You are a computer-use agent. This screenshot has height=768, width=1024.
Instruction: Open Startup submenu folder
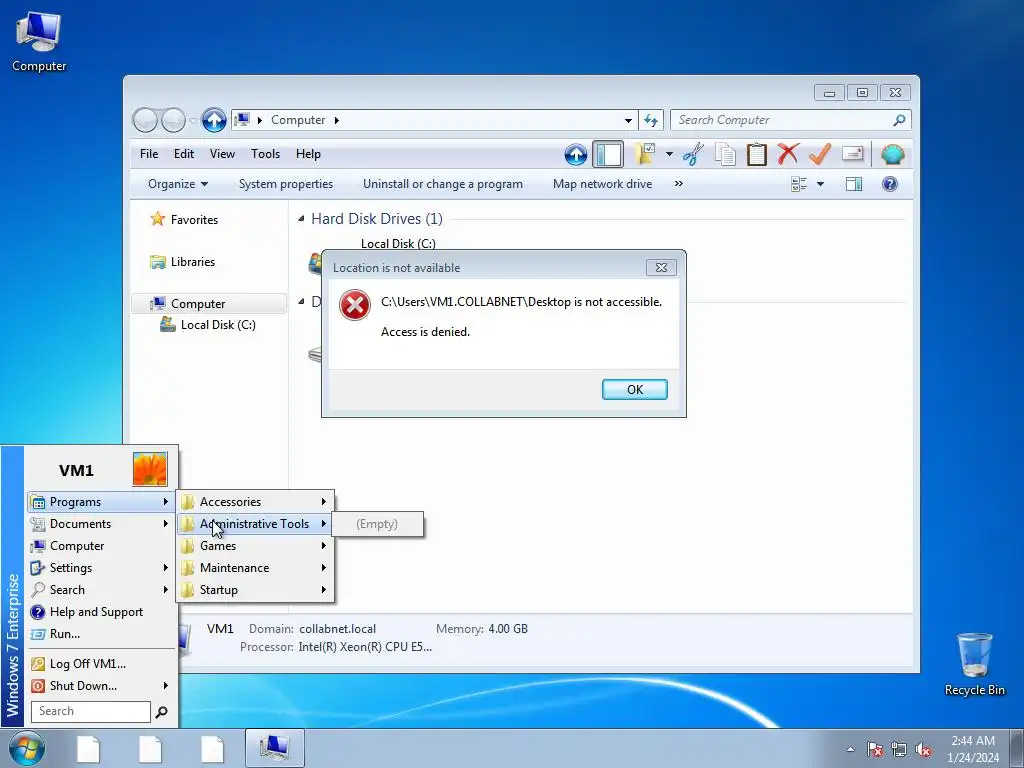[255, 590]
